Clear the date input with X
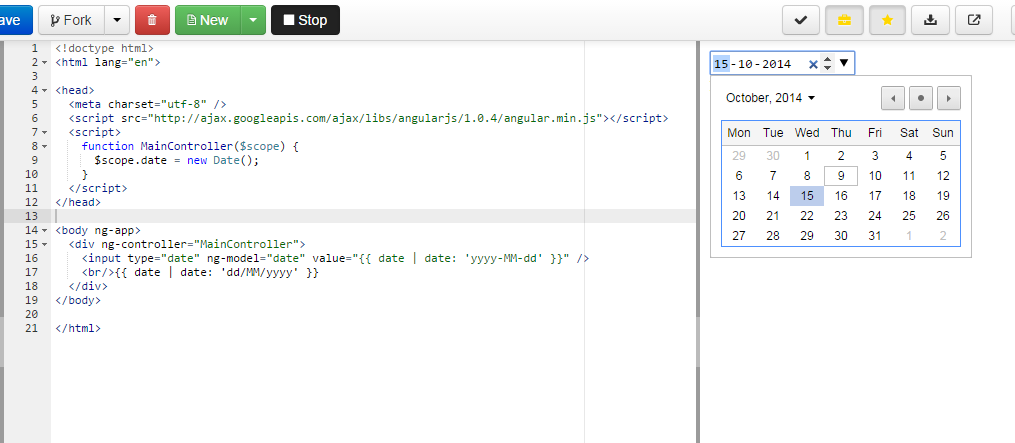1015x443 pixels. point(813,63)
